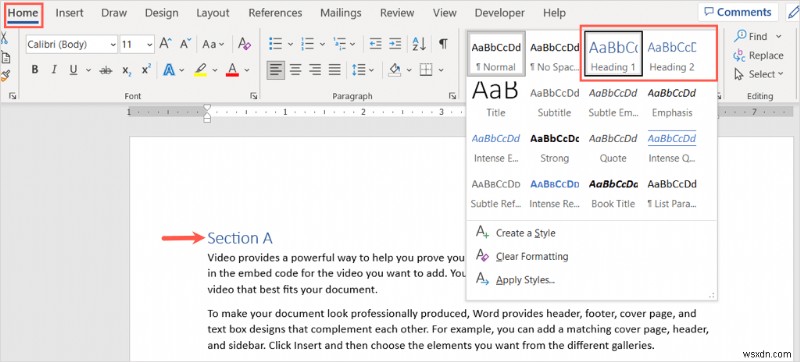
Task: Toggle Bold formatting
Action: click(35, 70)
